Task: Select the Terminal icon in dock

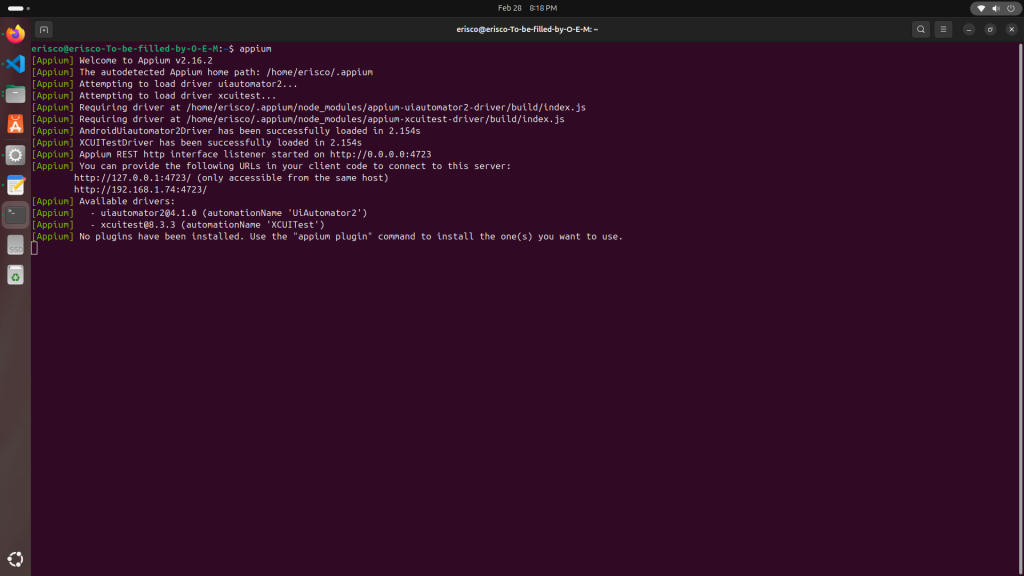Action: pos(15,214)
